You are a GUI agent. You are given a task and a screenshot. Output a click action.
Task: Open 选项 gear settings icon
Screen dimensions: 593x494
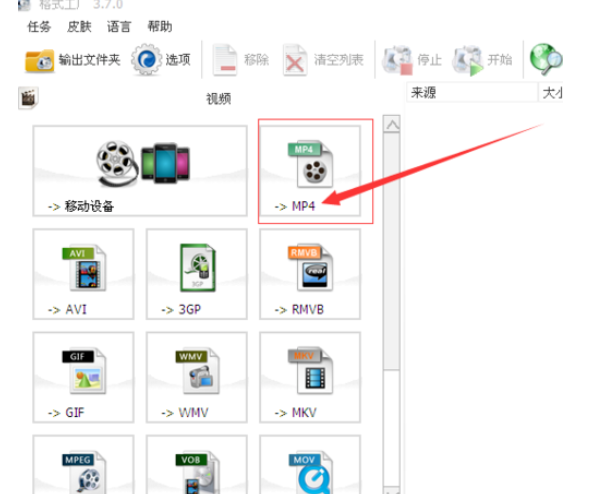pos(146,59)
